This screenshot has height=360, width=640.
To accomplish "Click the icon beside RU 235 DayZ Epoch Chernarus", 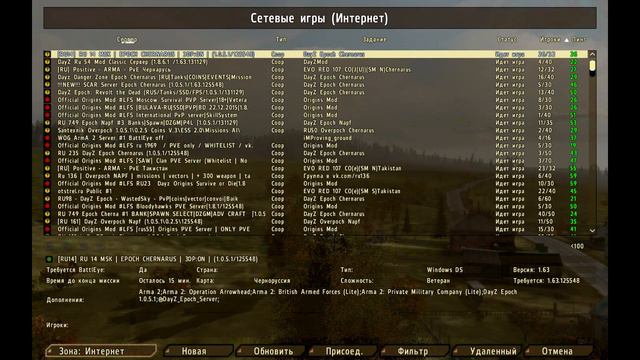I will coord(47,153).
